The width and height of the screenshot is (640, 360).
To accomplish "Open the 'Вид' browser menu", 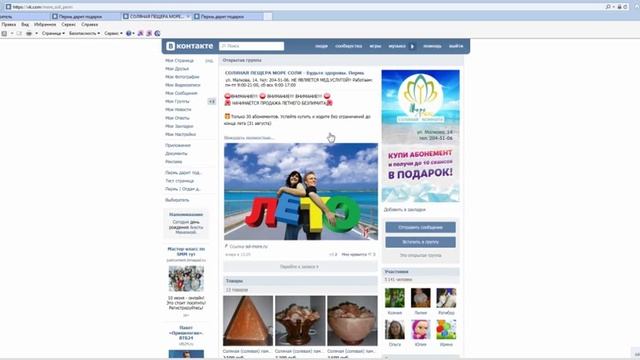I will click(25, 24).
